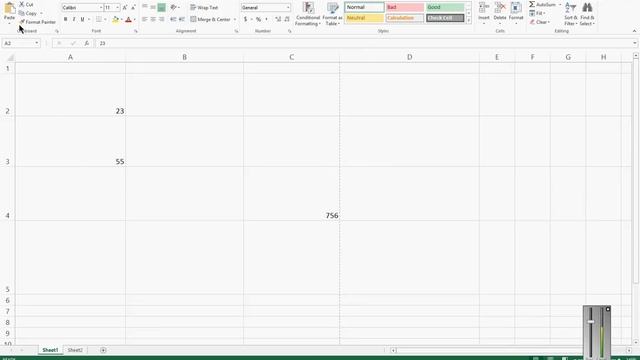Decrease the font size

pos(133,8)
